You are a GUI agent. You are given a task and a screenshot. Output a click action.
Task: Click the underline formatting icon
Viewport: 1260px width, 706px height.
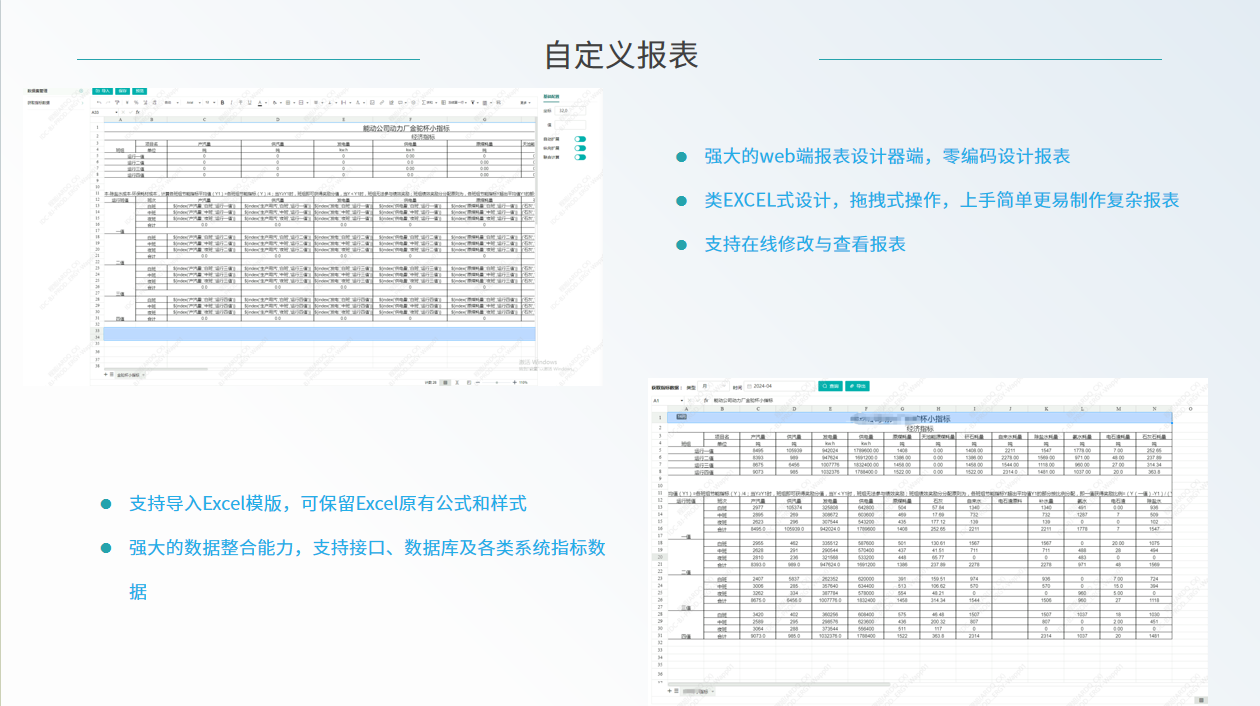(x=250, y=102)
